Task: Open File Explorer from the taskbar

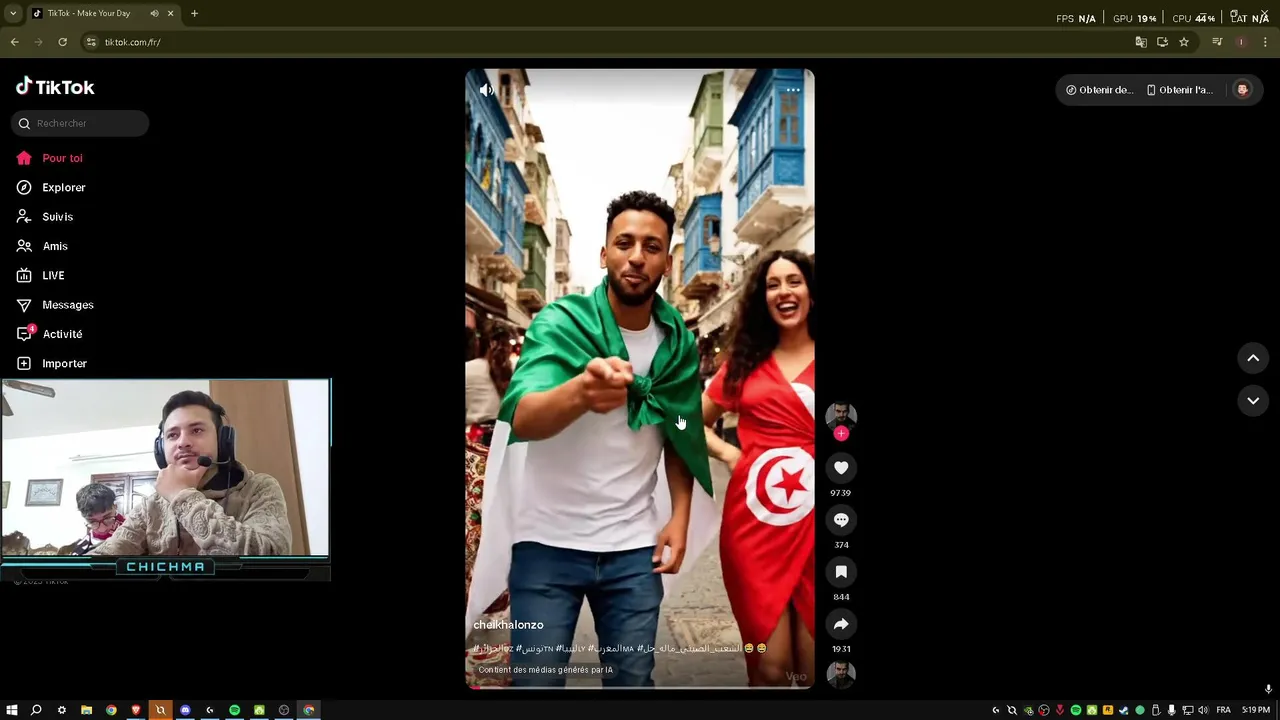Action: [86, 710]
